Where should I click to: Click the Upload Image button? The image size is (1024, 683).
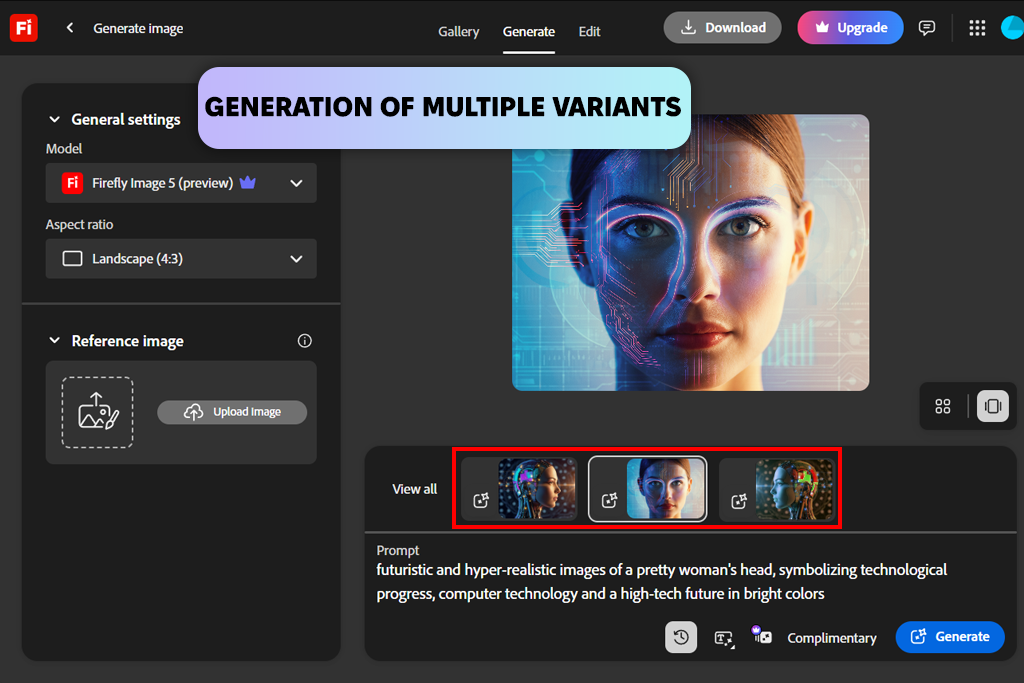[232, 412]
